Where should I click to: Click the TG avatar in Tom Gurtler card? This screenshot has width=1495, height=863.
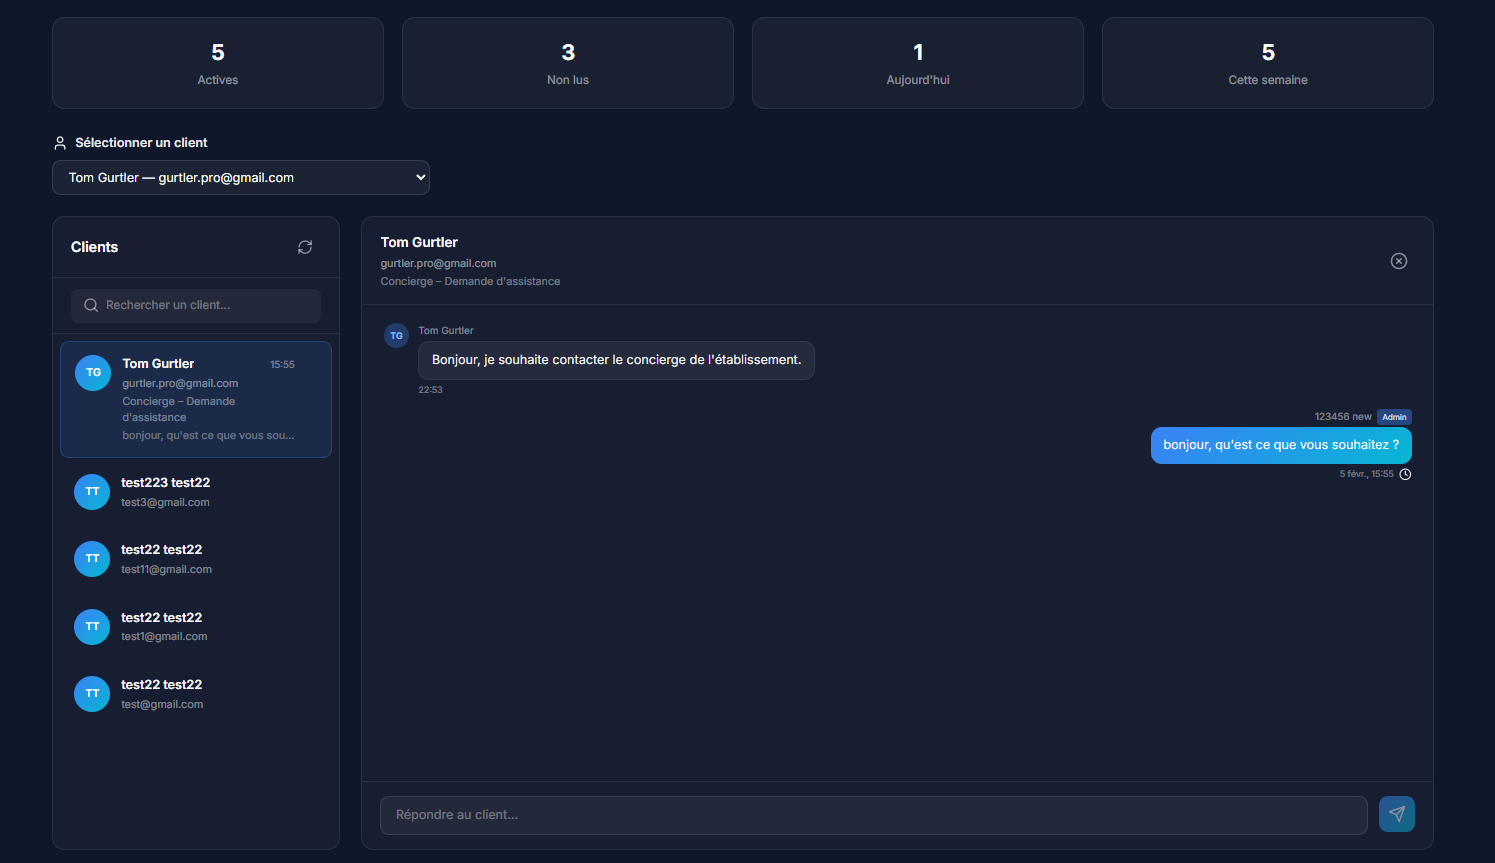click(x=93, y=373)
